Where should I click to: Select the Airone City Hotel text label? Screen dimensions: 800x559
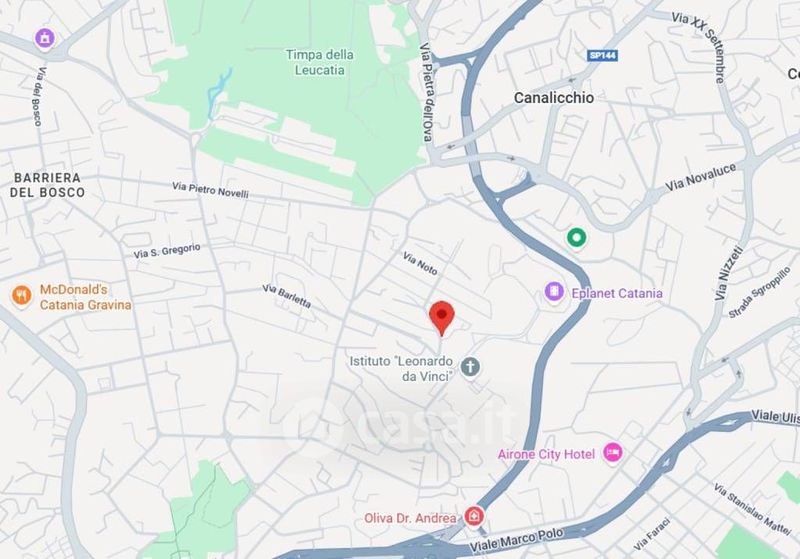546,454
